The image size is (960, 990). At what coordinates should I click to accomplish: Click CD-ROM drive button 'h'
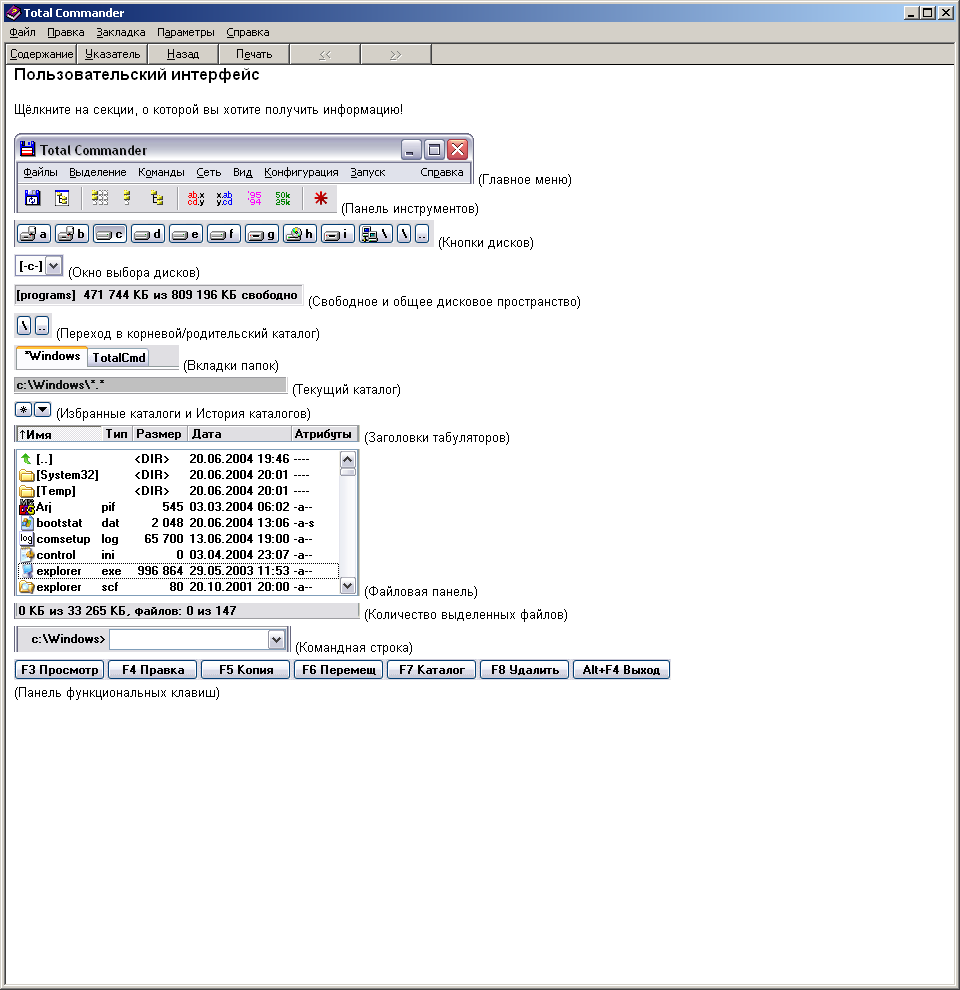[299, 234]
